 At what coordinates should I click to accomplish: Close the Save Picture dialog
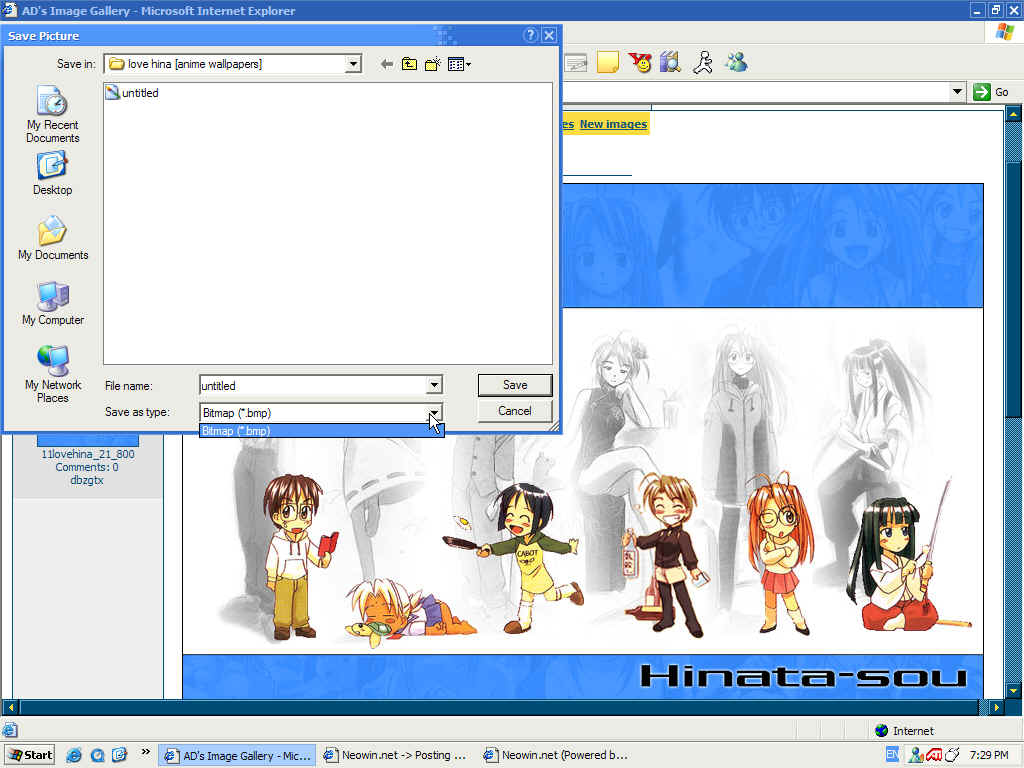[x=550, y=35]
